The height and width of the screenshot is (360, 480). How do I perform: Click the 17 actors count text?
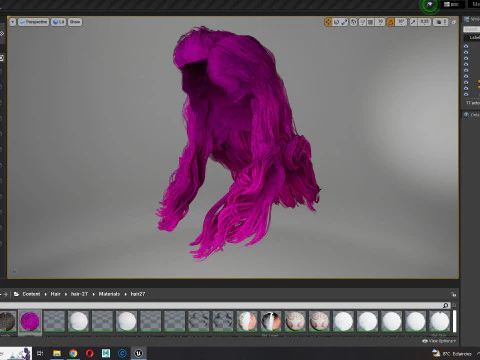point(473,103)
